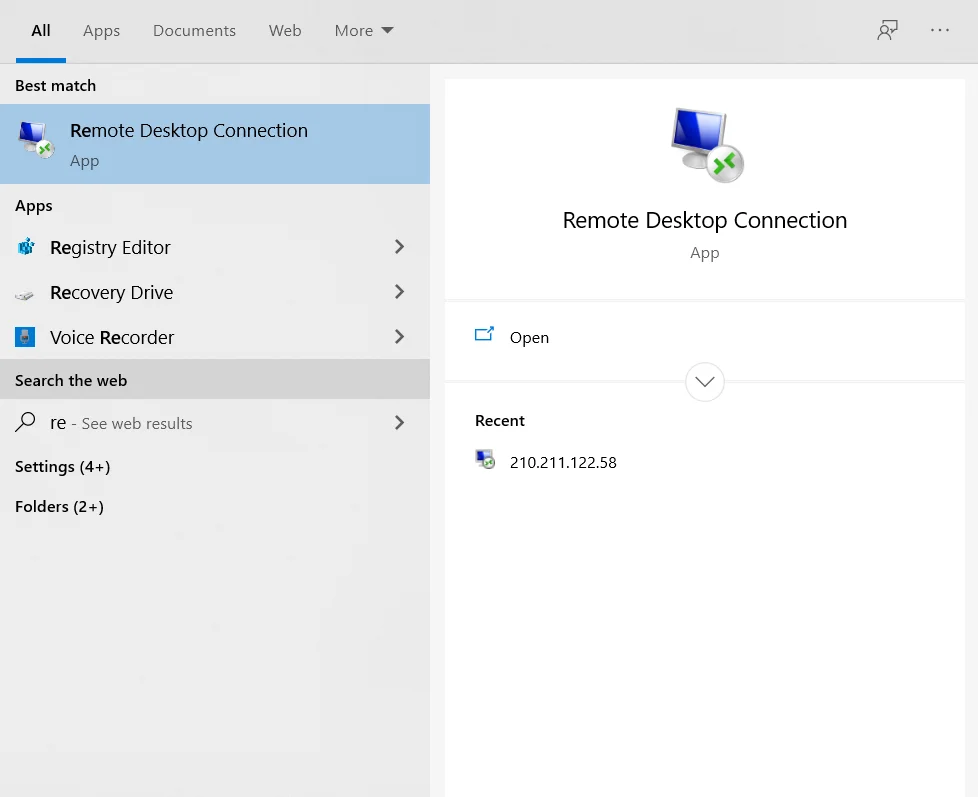Select Recovery Drive result
This screenshot has height=797, width=978.
pos(215,292)
